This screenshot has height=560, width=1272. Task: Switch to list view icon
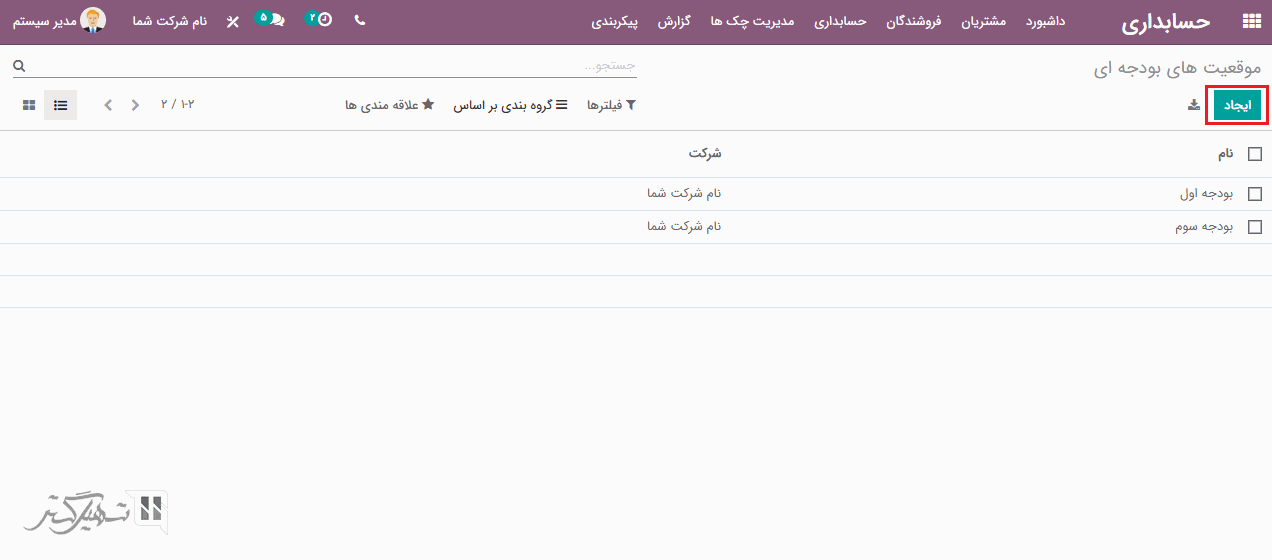60,105
